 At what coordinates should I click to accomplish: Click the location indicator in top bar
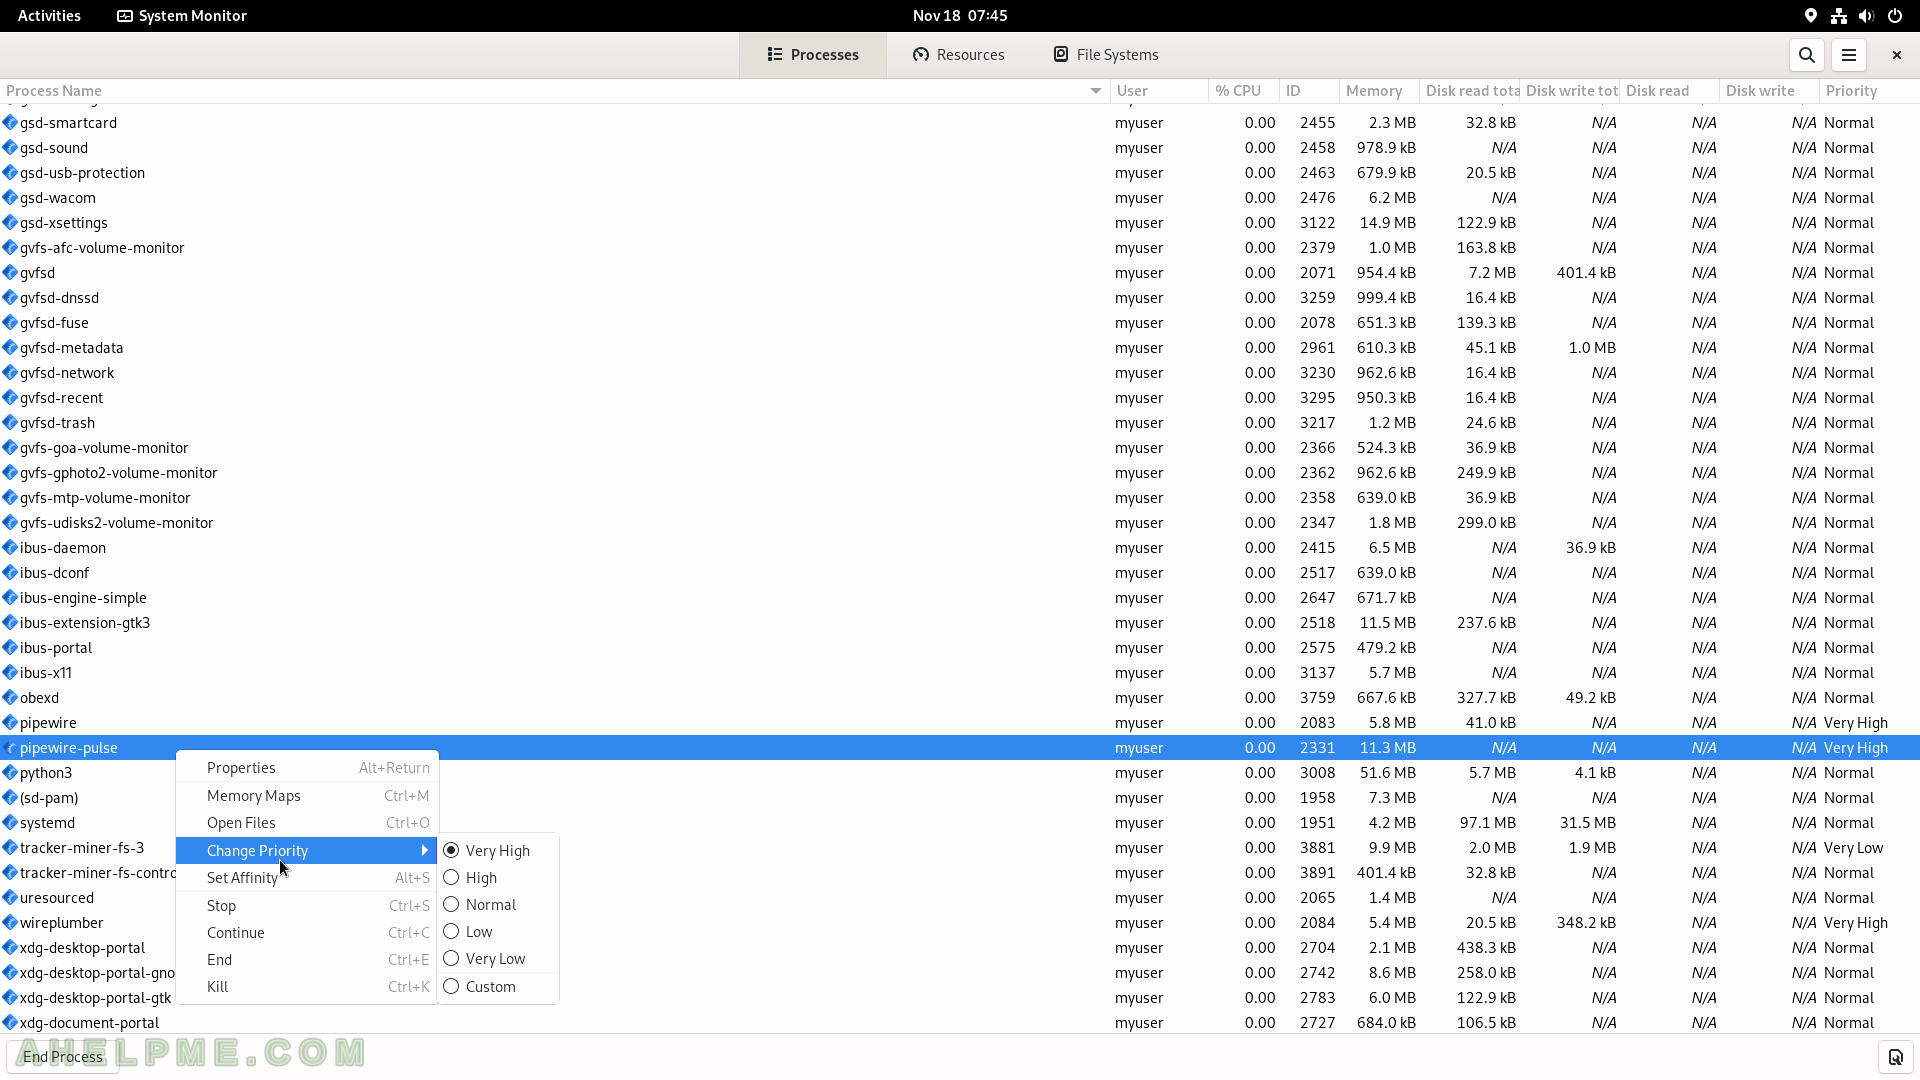pyautogui.click(x=1811, y=16)
